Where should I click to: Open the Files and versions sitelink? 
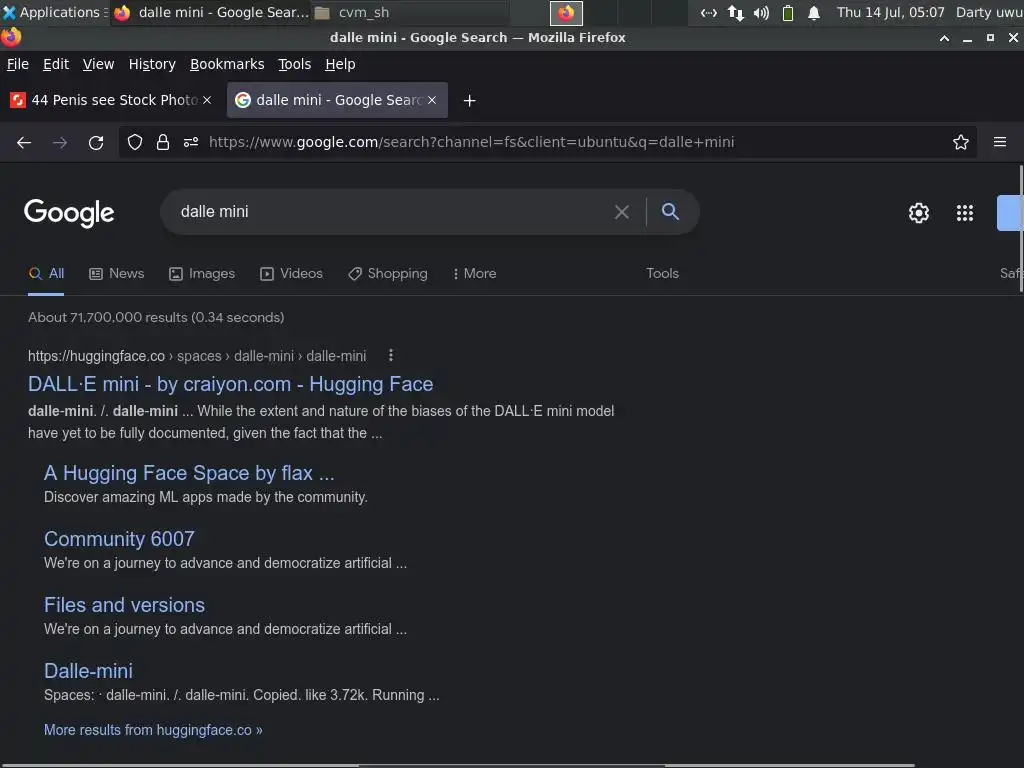[124, 605]
